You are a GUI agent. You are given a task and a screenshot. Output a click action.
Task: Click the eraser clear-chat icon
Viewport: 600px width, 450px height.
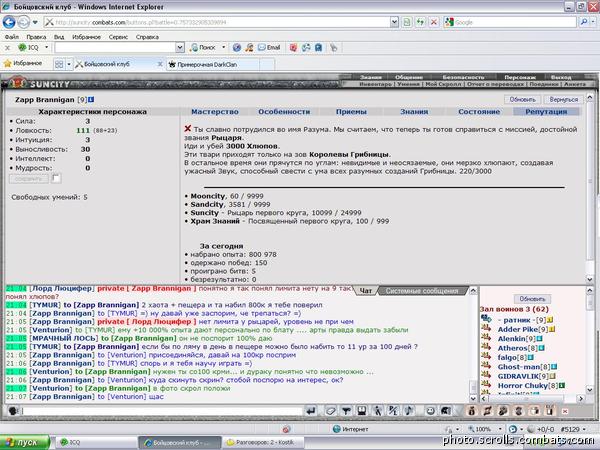[x=330, y=411]
